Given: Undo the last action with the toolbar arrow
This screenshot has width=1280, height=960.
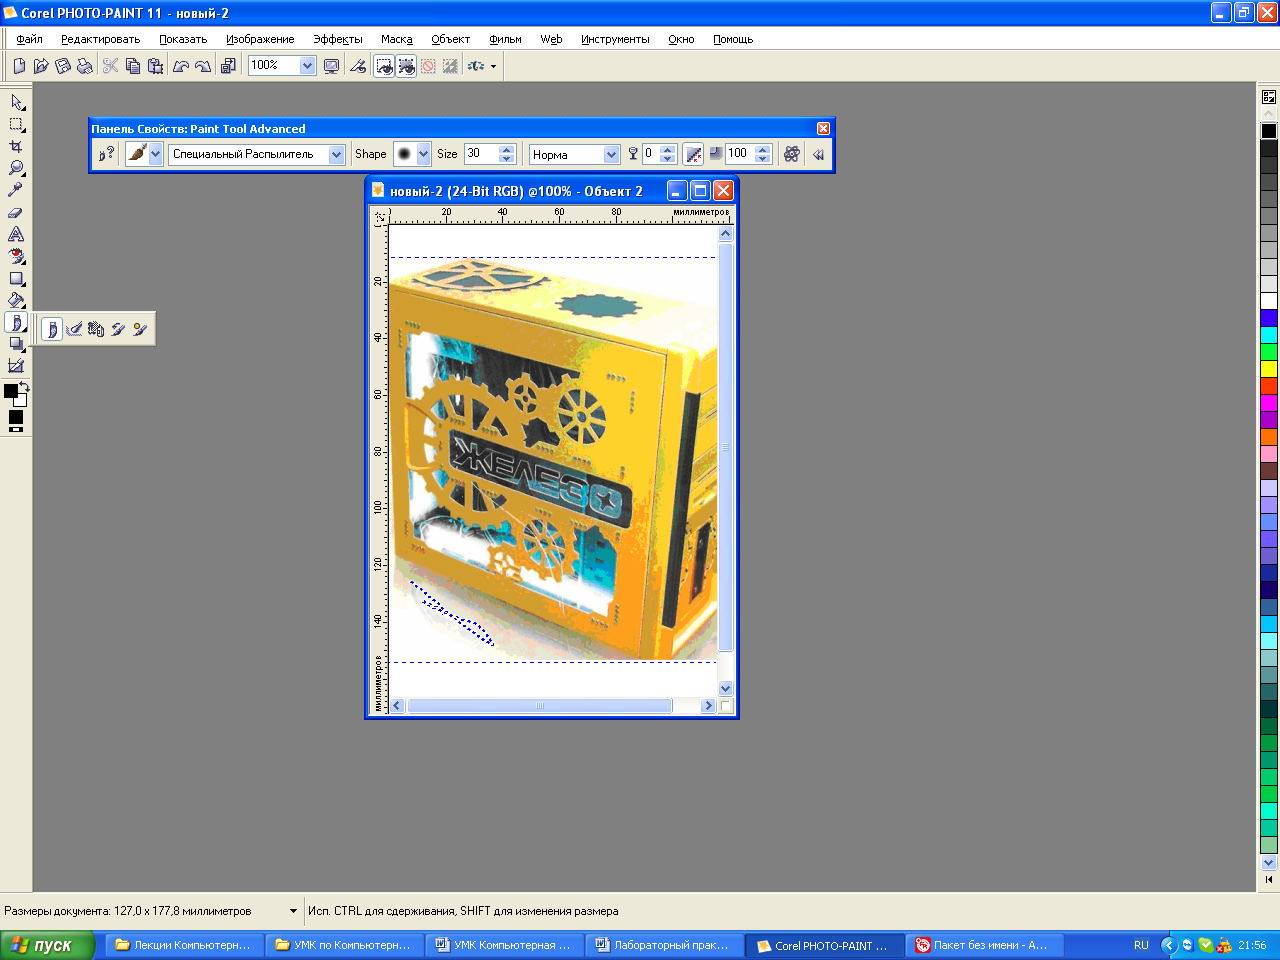Looking at the screenshot, I should [181, 66].
